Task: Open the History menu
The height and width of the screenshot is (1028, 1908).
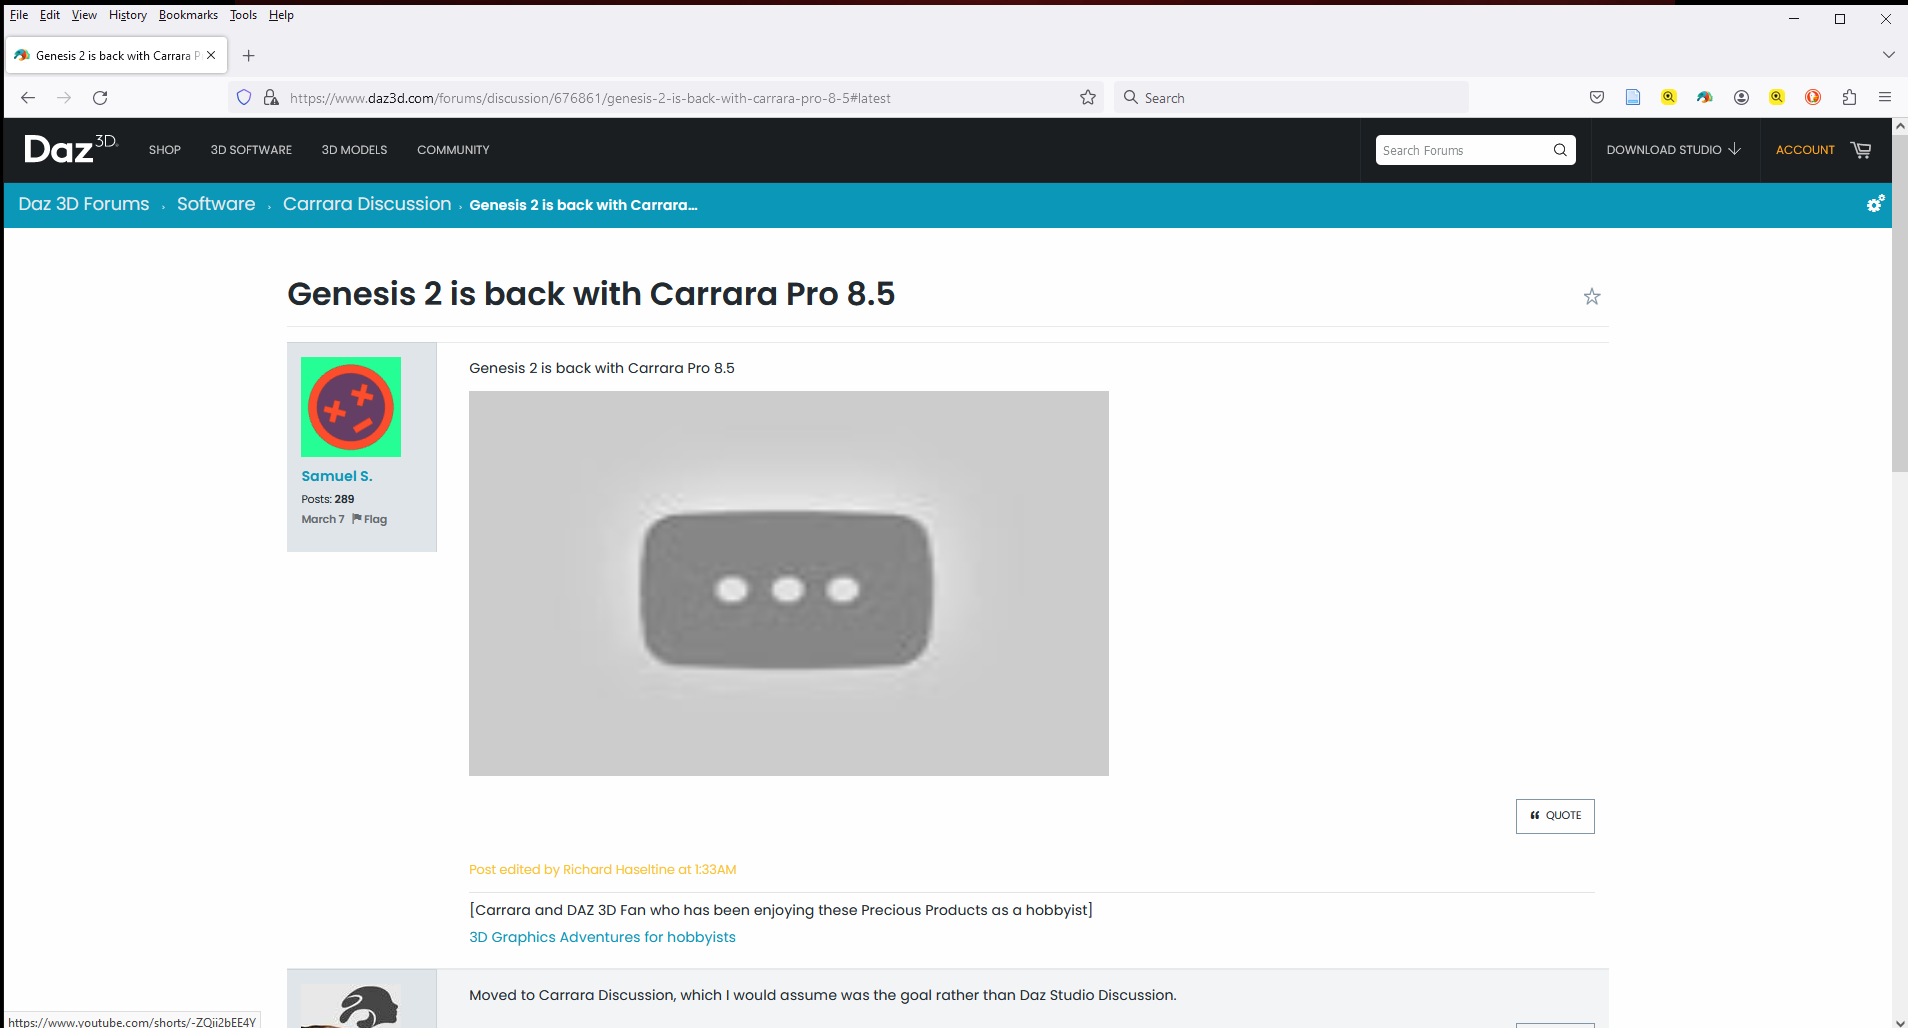Action: [x=128, y=15]
